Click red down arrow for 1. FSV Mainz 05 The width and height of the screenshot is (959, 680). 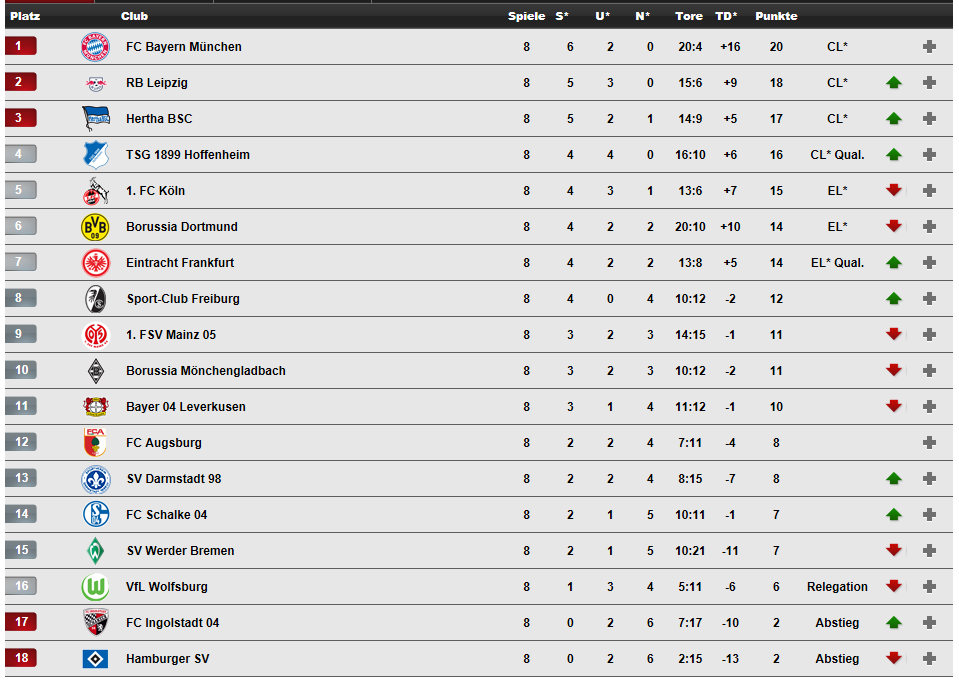coord(894,335)
